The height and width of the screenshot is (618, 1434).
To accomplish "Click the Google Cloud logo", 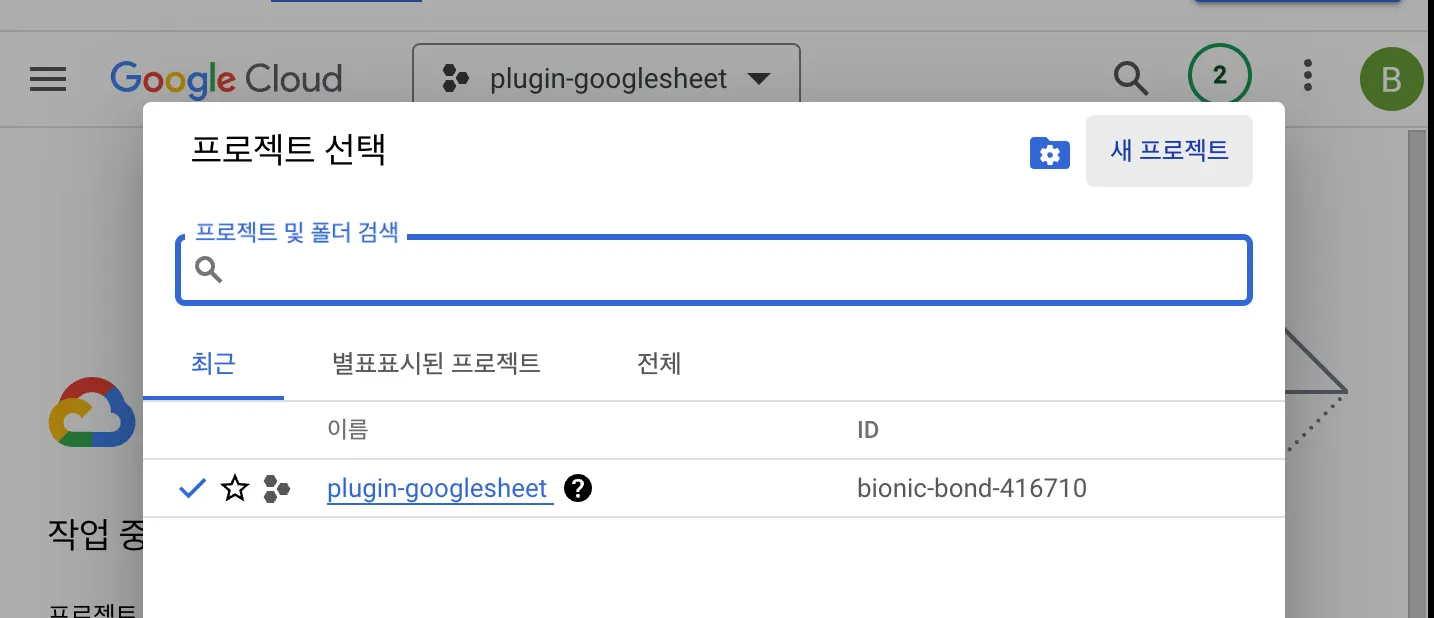I will pos(226,79).
